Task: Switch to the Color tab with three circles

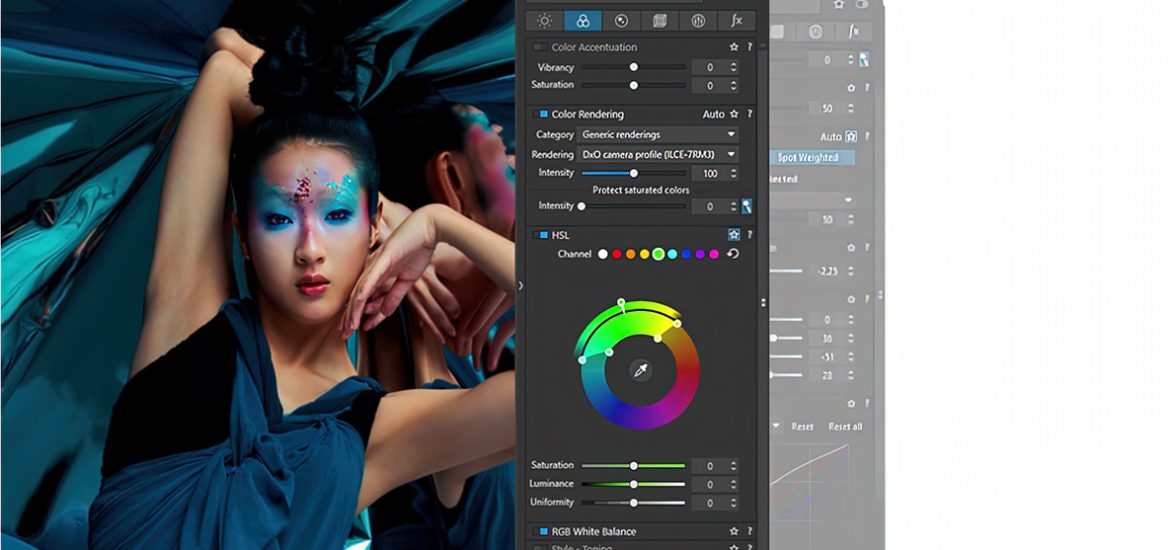Action: click(583, 20)
